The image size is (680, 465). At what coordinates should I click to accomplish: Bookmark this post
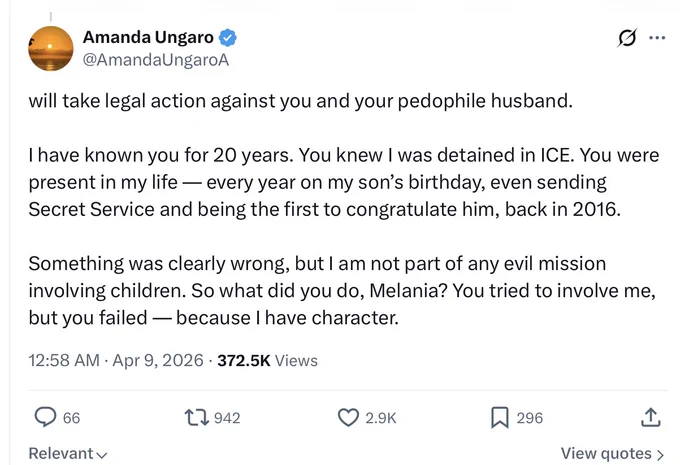click(x=500, y=418)
